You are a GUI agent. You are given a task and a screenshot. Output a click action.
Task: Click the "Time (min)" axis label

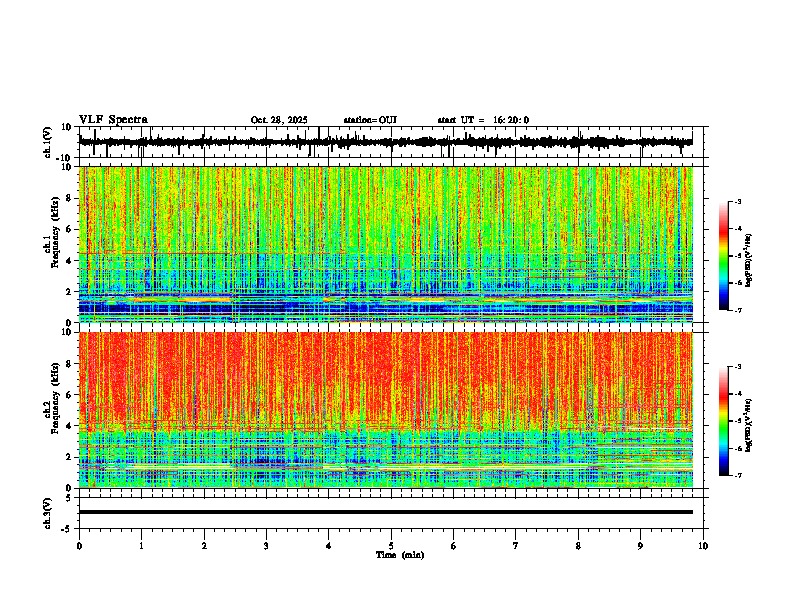(x=400, y=555)
